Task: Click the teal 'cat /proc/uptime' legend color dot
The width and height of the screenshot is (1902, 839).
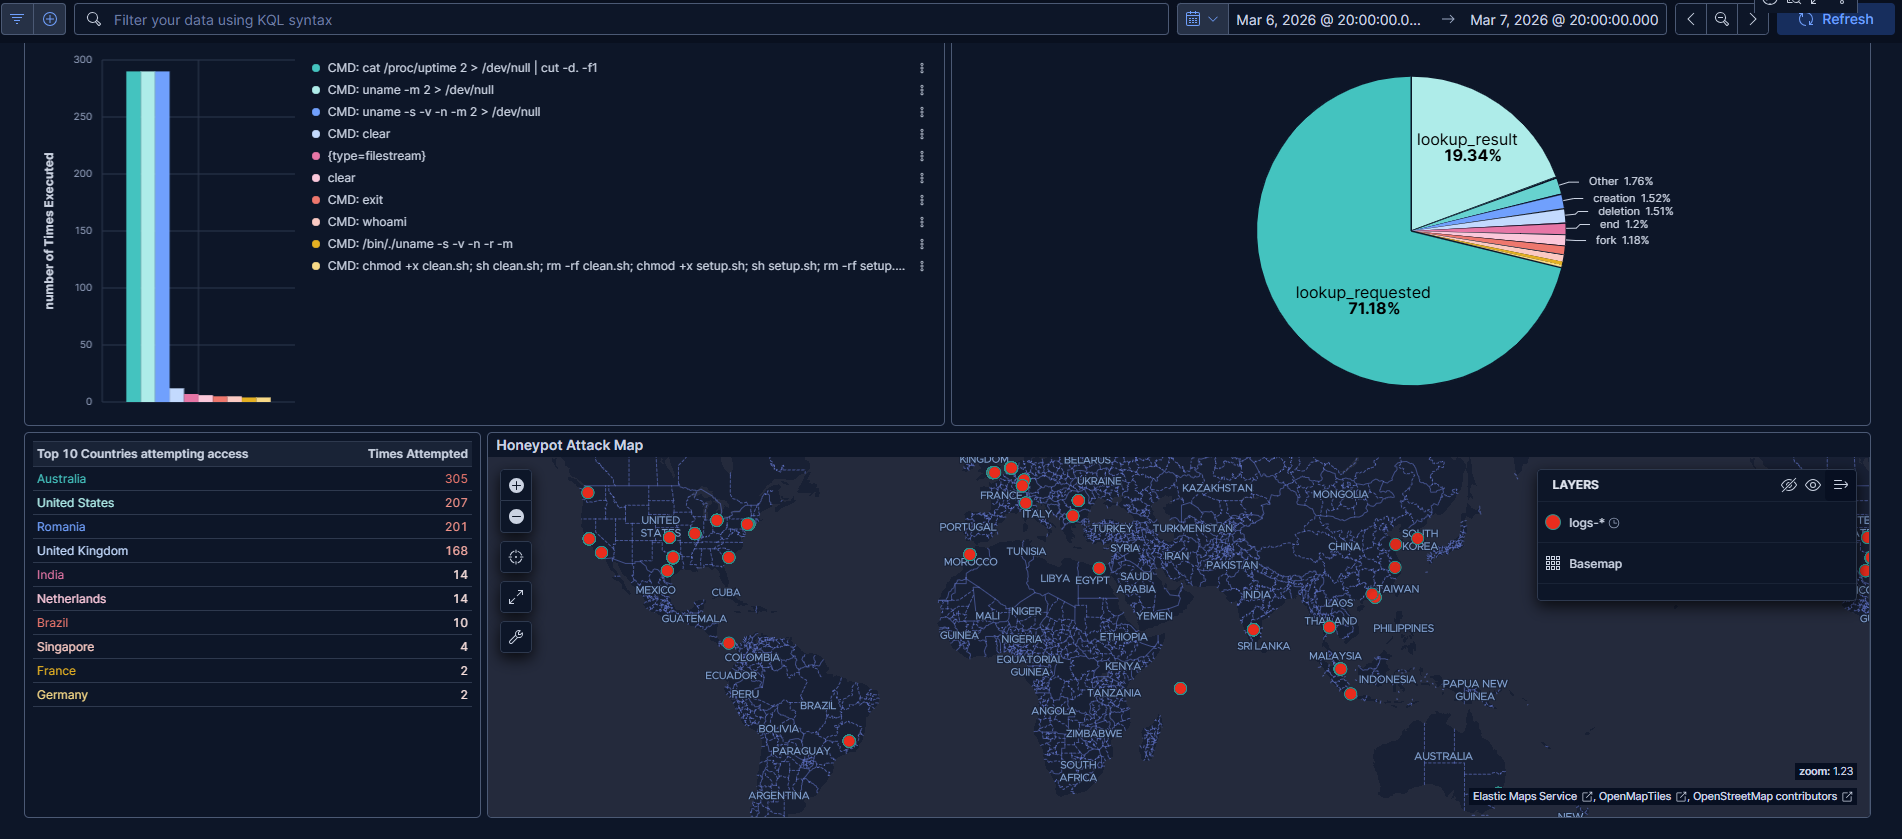Action: tap(316, 68)
